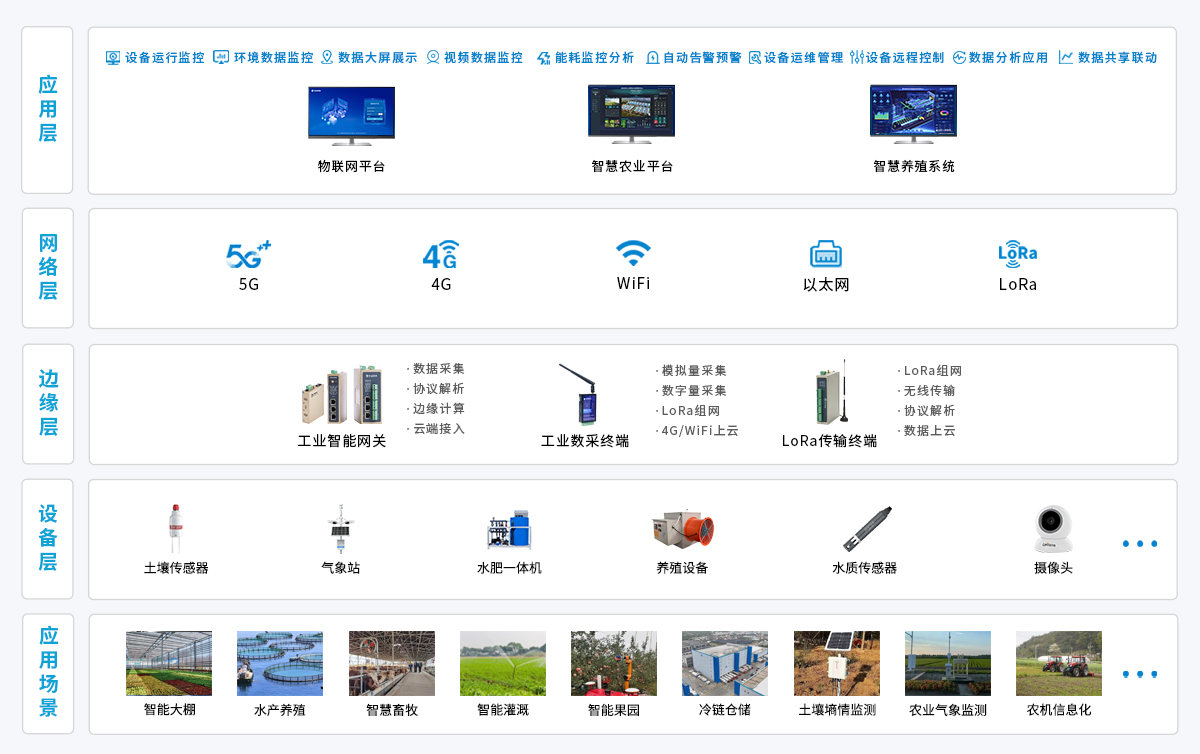
Task: Expand more devices via device layer ellipsis
Action: pos(1140,544)
